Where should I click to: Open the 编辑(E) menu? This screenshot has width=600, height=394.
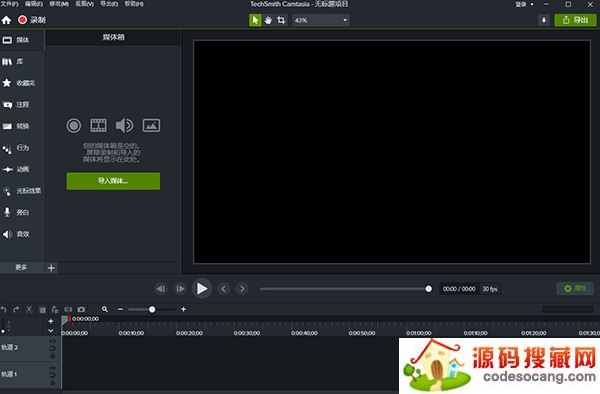(x=34, y=4)
